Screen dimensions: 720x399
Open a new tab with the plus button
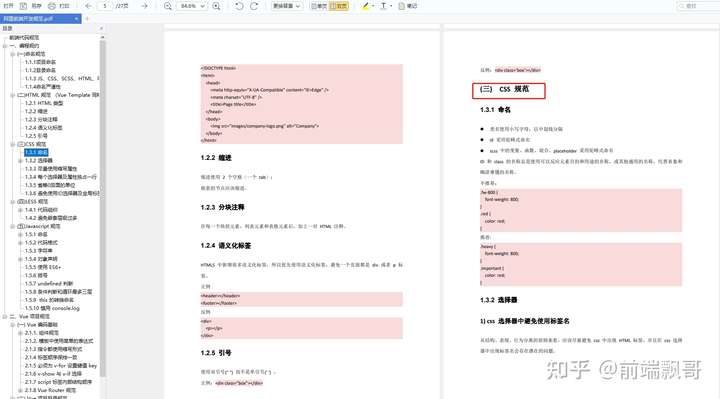coord(87,18)
